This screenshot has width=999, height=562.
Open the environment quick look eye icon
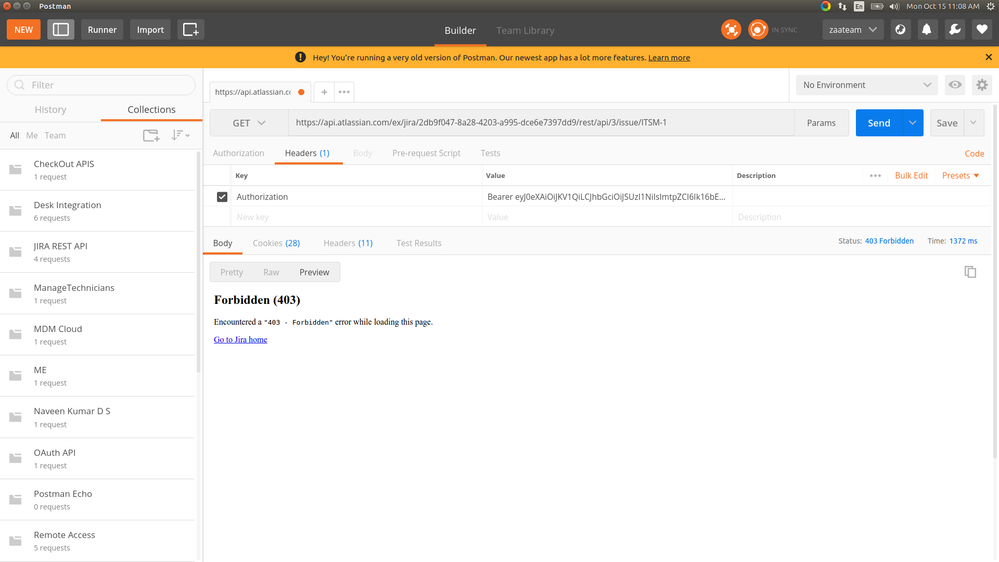pyautogui.click(x=955, y=85)
